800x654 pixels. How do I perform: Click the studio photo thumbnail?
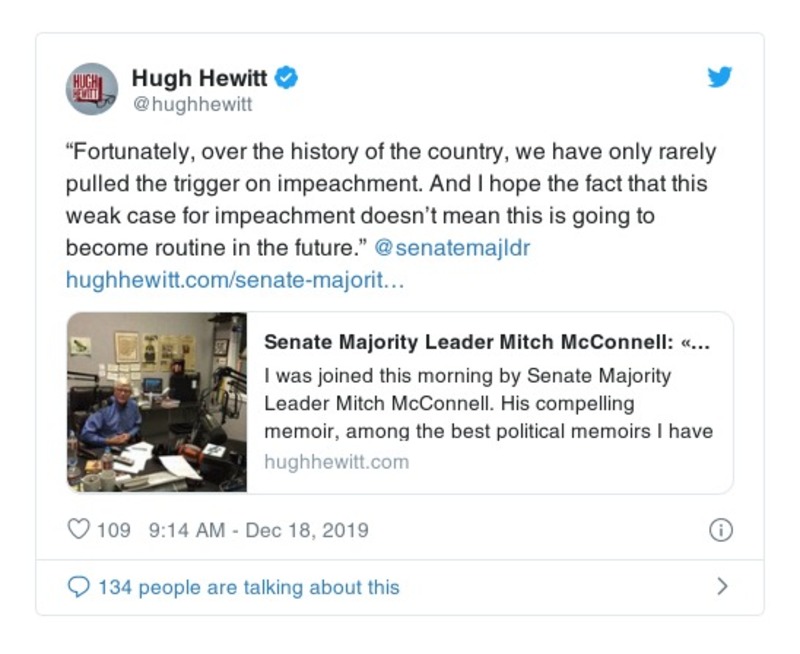coord(156,402)
